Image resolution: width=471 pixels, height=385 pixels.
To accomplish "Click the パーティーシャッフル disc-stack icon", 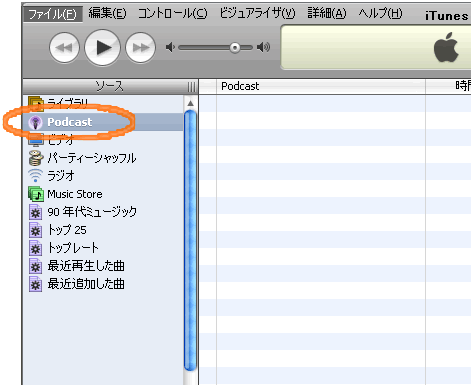I will coord(36,158).
